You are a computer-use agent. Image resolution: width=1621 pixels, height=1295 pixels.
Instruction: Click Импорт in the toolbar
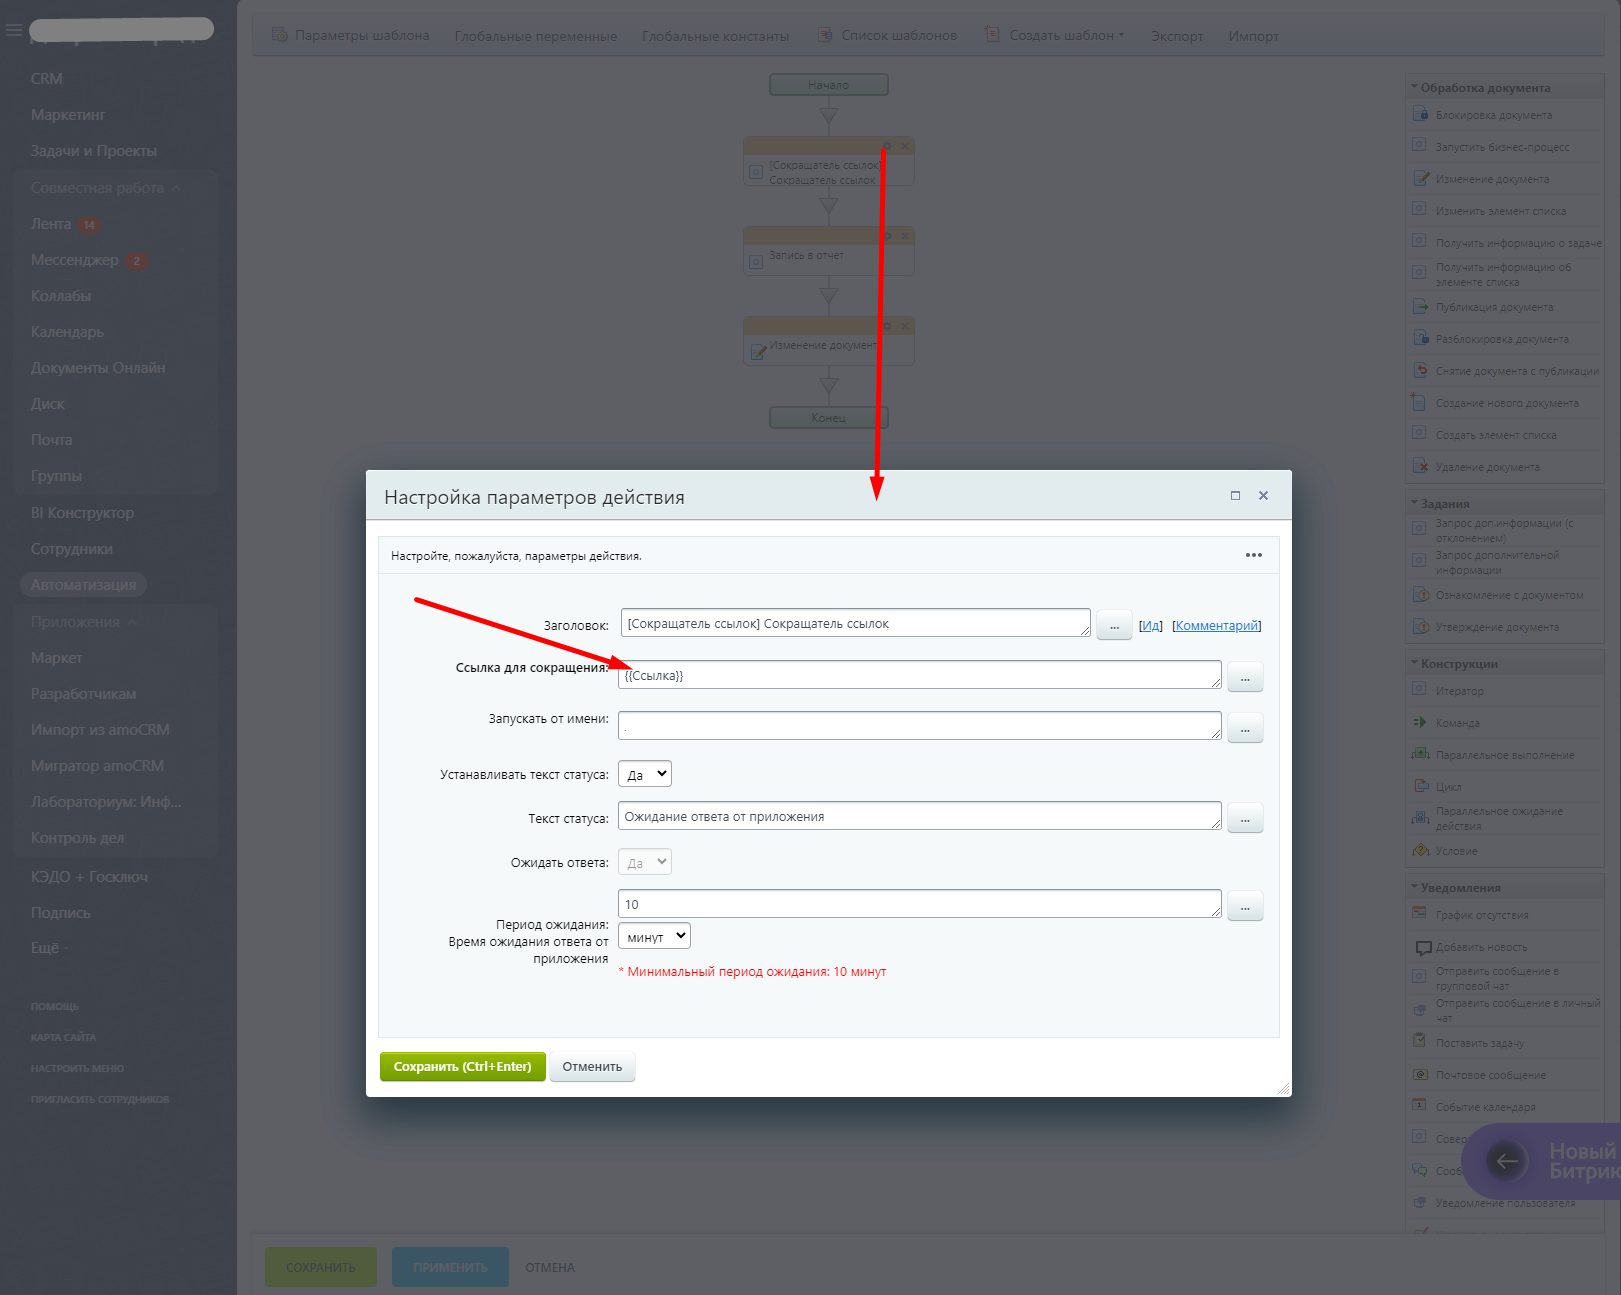(1254, 36)
